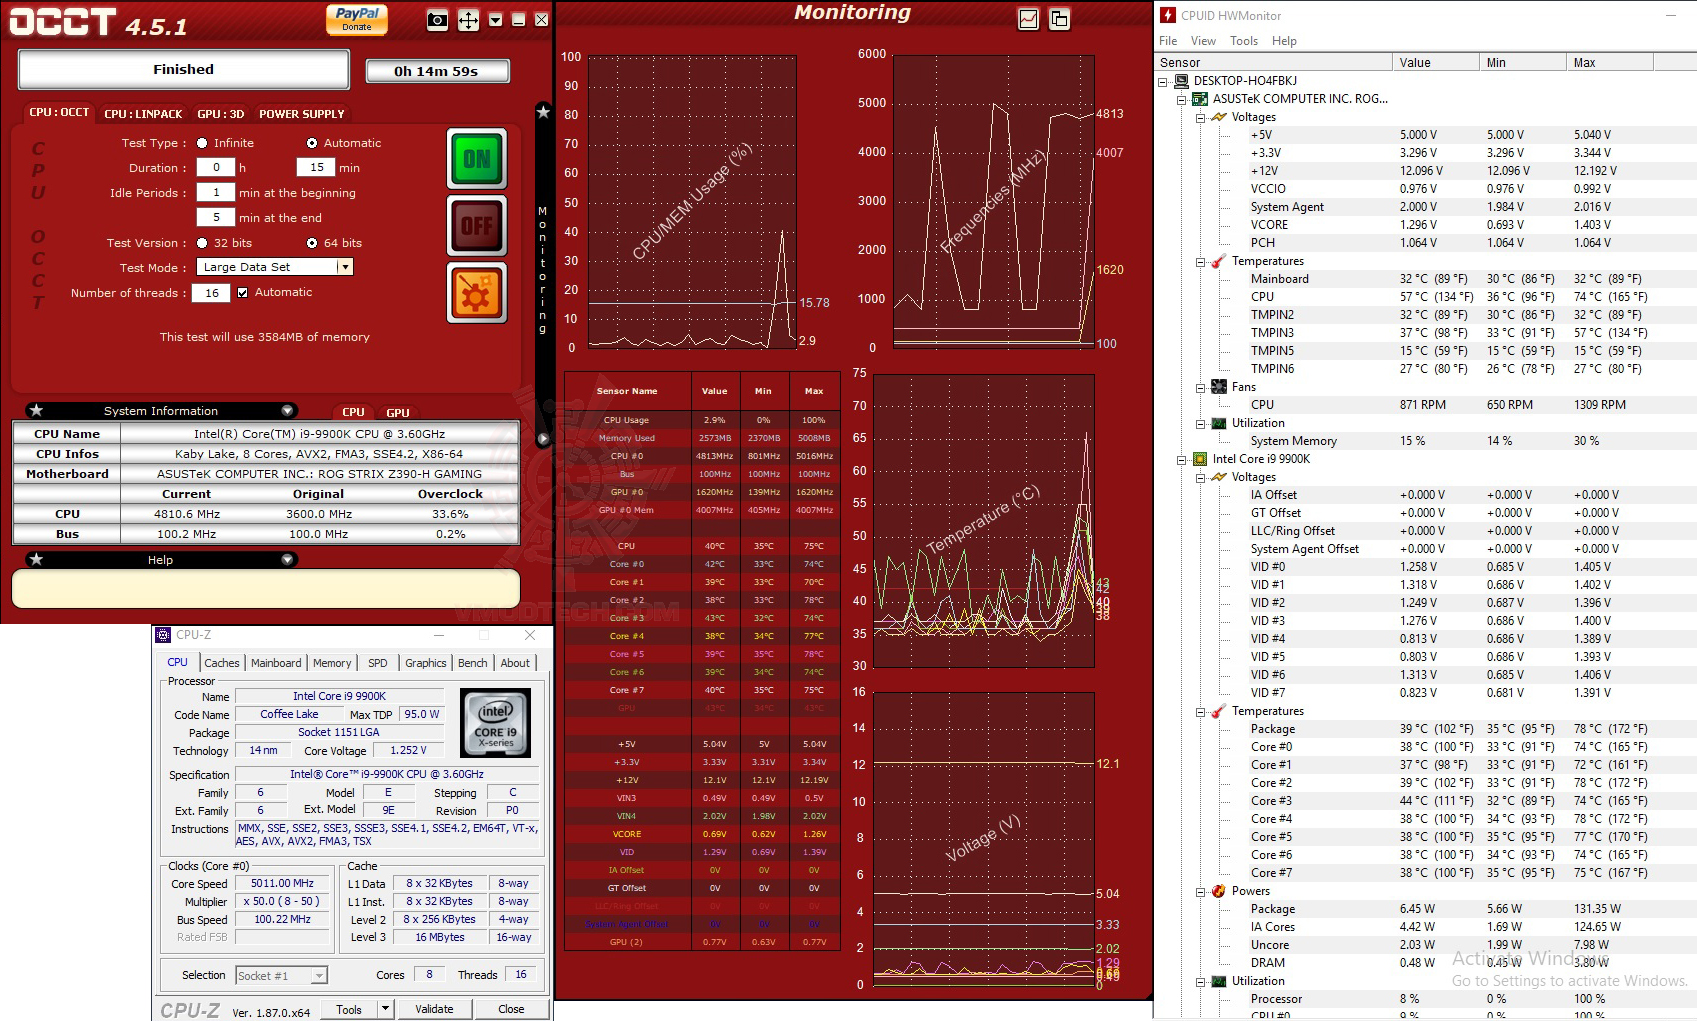The image size is (1697, 1021).
Task: Click the flame icon next to Powers
Action: pos(1219,891)
